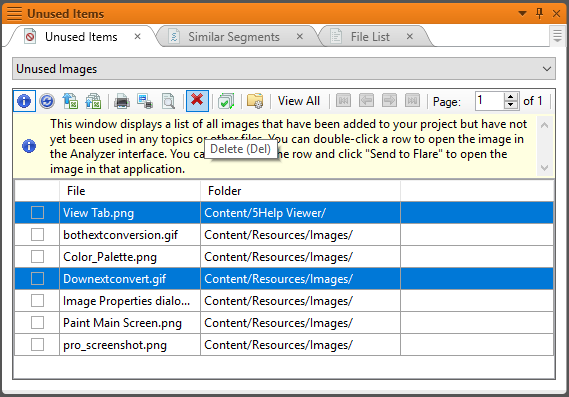Screen dimensions: 569x397
Task: Close the Unused Items tab
Action: (138, 36)
